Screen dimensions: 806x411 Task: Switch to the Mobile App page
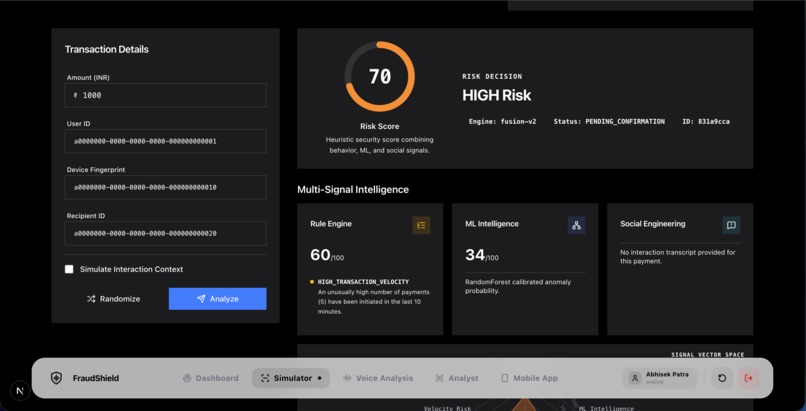[529, 378]
